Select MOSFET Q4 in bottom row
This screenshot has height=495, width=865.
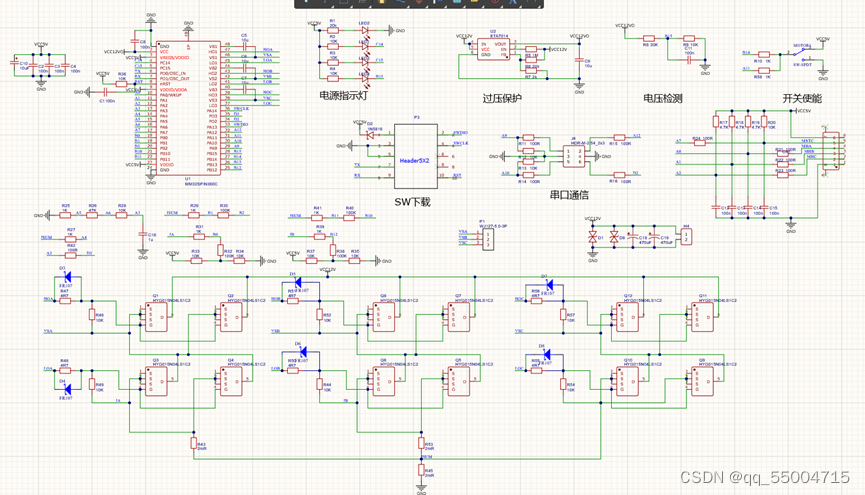[231, 381]
